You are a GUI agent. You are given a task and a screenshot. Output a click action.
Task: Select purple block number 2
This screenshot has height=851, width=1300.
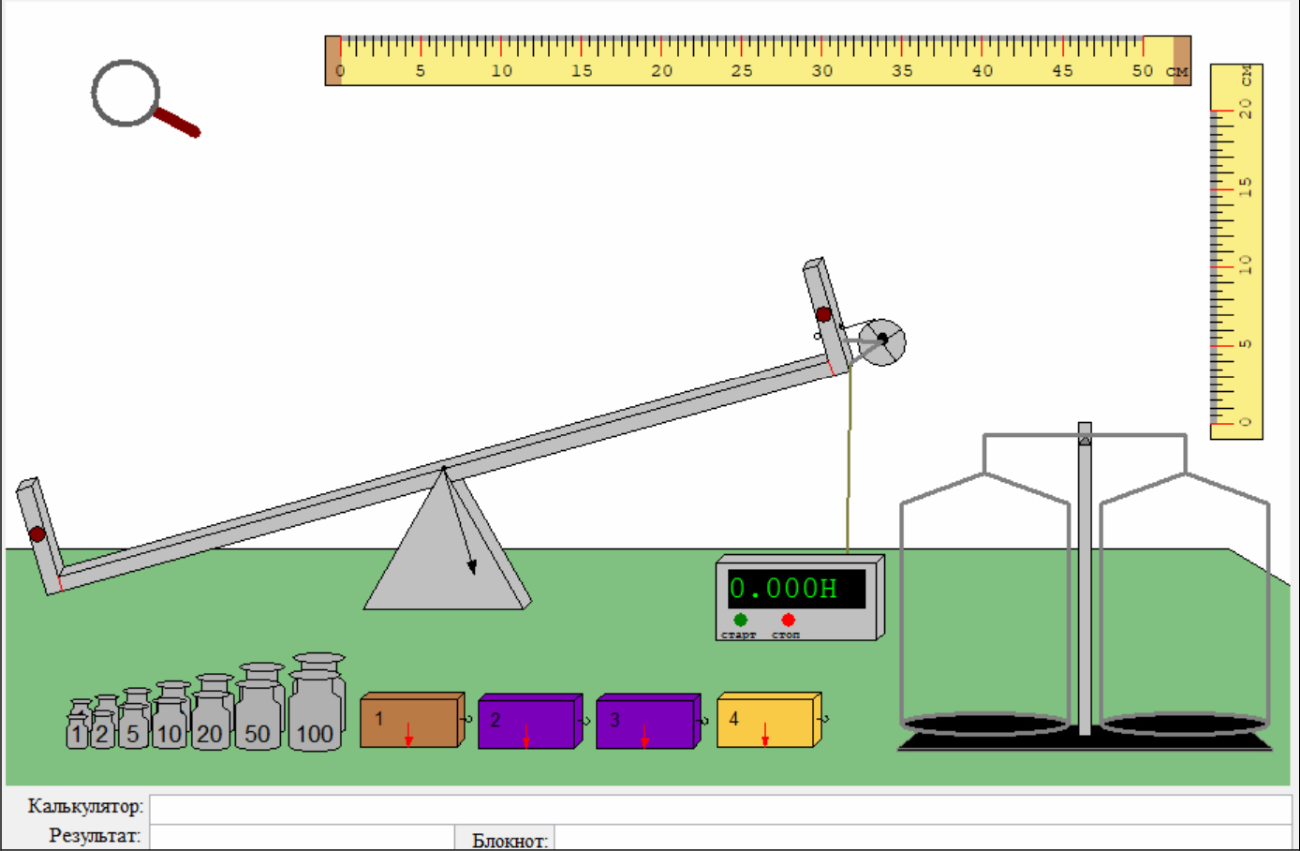coord(531,721)
